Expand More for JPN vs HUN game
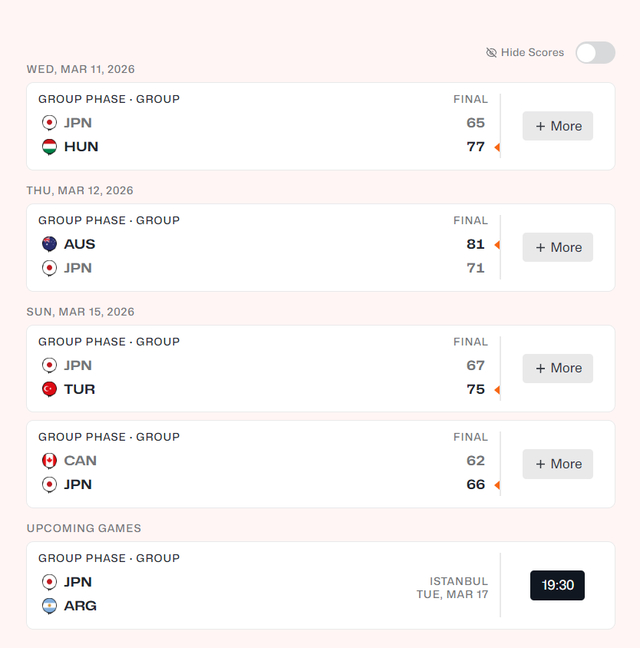Viewport: 640px width, 648px height. point(557,126)
